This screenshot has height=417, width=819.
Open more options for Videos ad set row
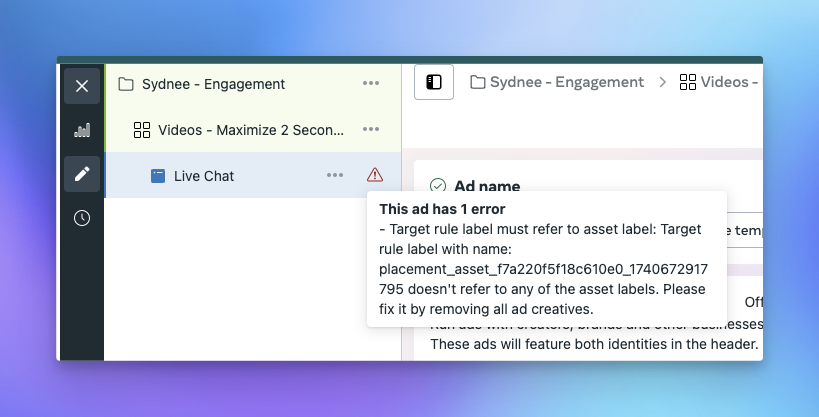coord(371,129)
